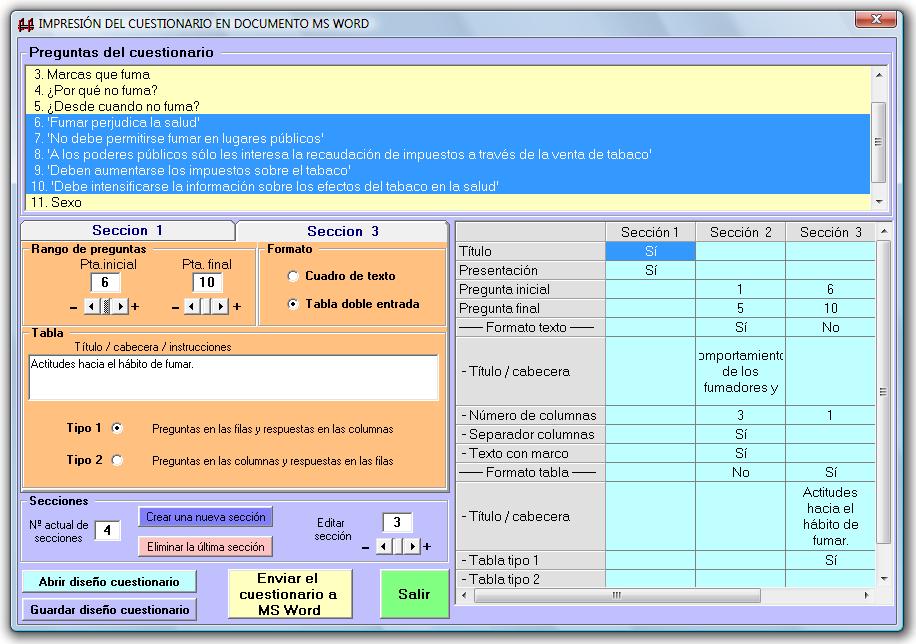The image size is (916, 644).
Task: Click the Sección 2 cell containing 'de los fumadores y'
Action: (740, 371)
